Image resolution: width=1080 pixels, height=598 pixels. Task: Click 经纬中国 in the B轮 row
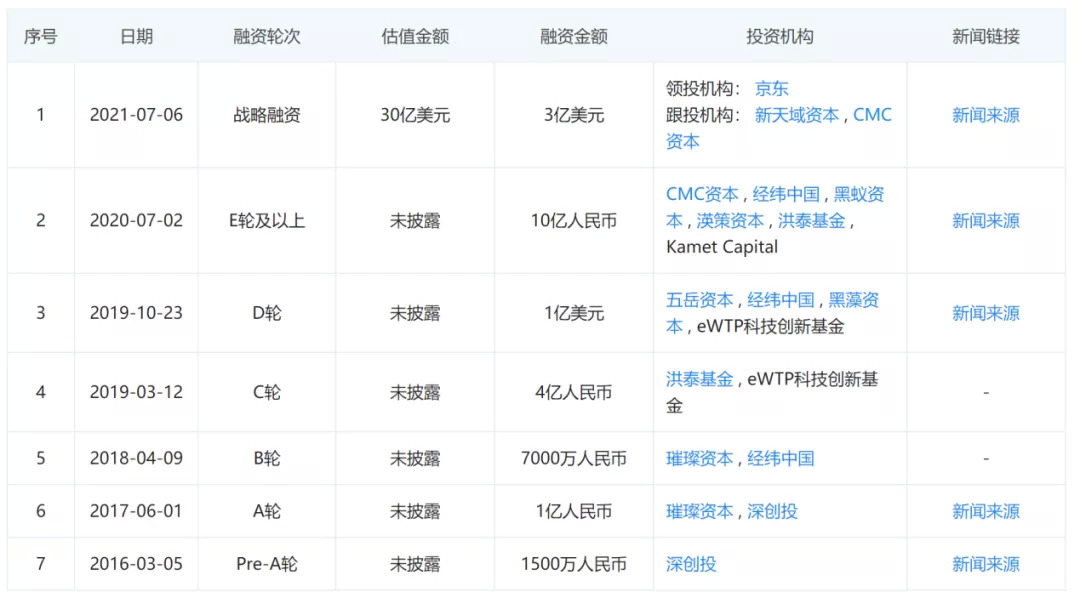[x=780, y=458]
